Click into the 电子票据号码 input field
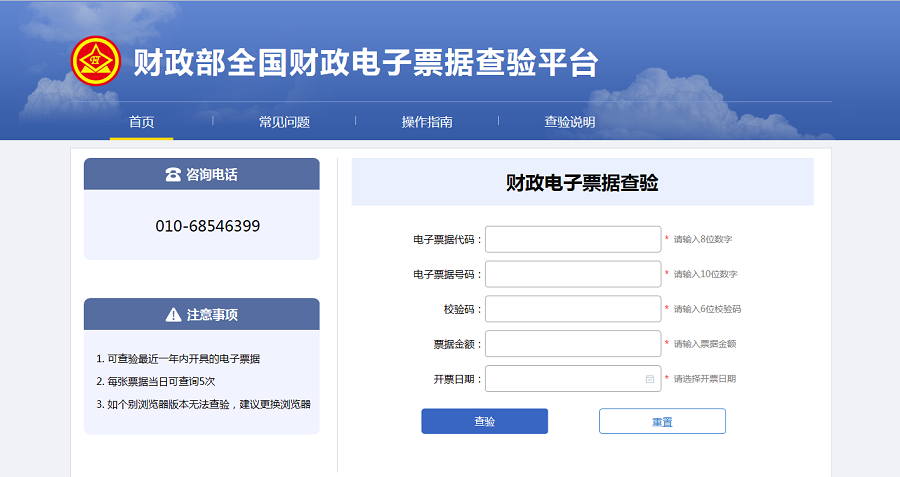The image size is (900, 477). tap(572, 274)
